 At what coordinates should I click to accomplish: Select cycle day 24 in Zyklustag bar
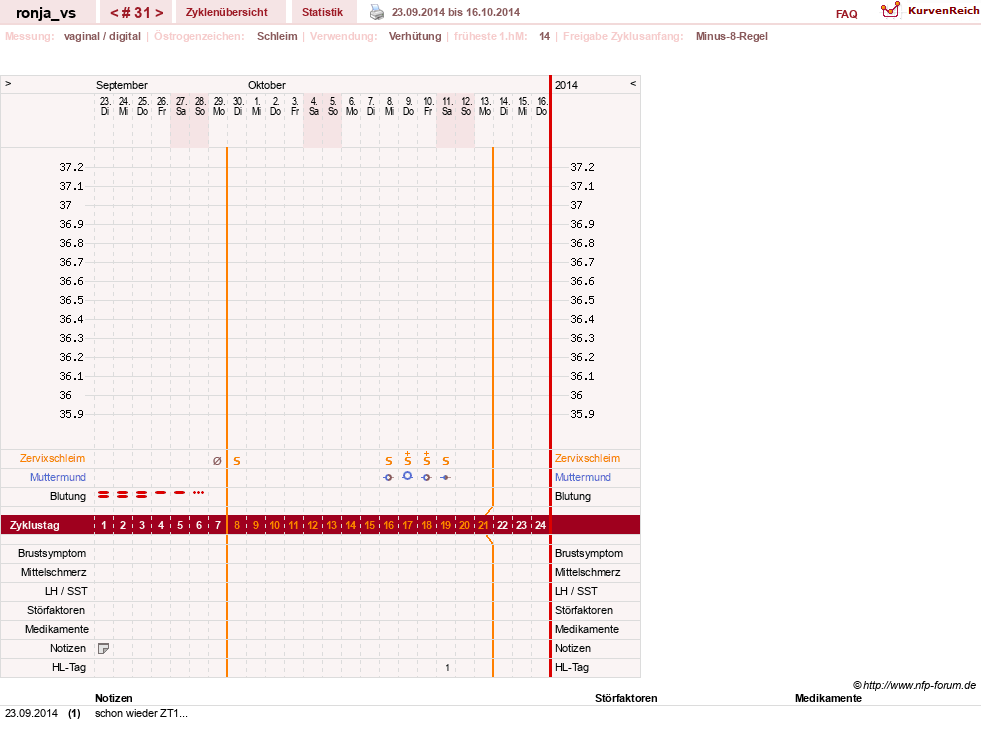[540, 526]
